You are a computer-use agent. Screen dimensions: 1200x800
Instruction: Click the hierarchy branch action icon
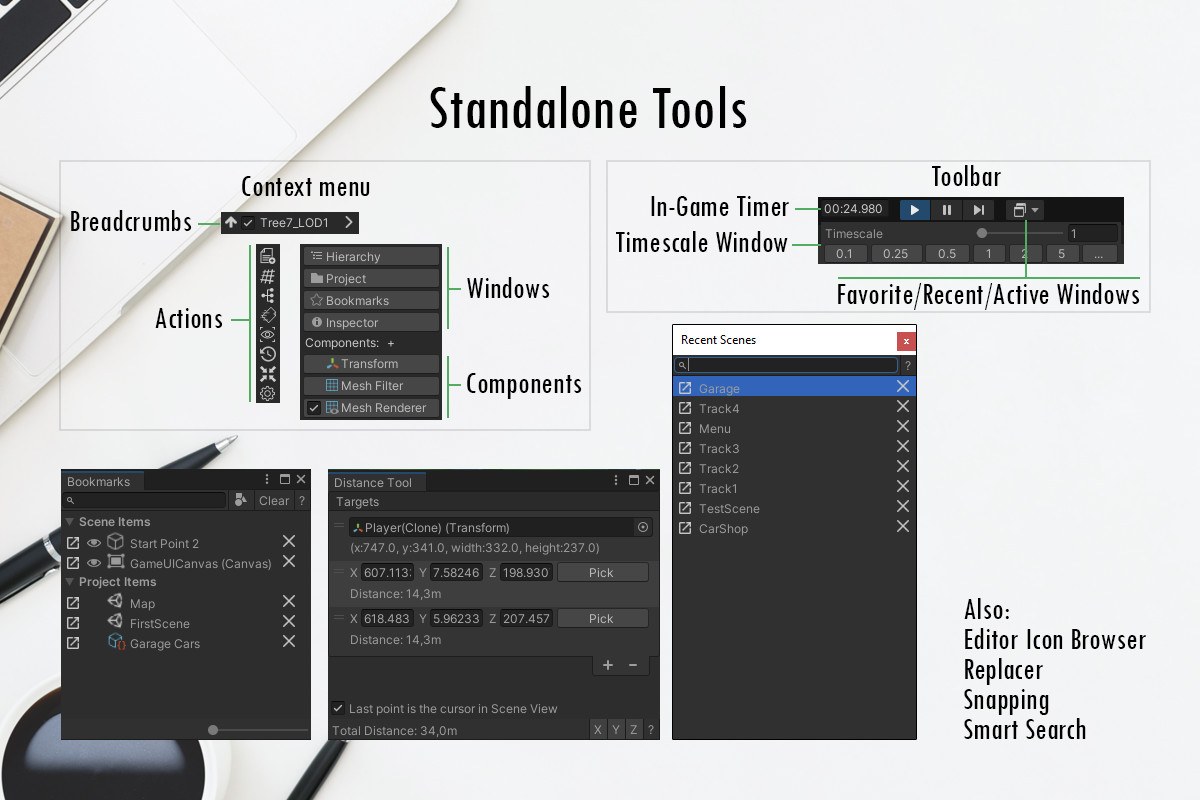click(267, 296)
